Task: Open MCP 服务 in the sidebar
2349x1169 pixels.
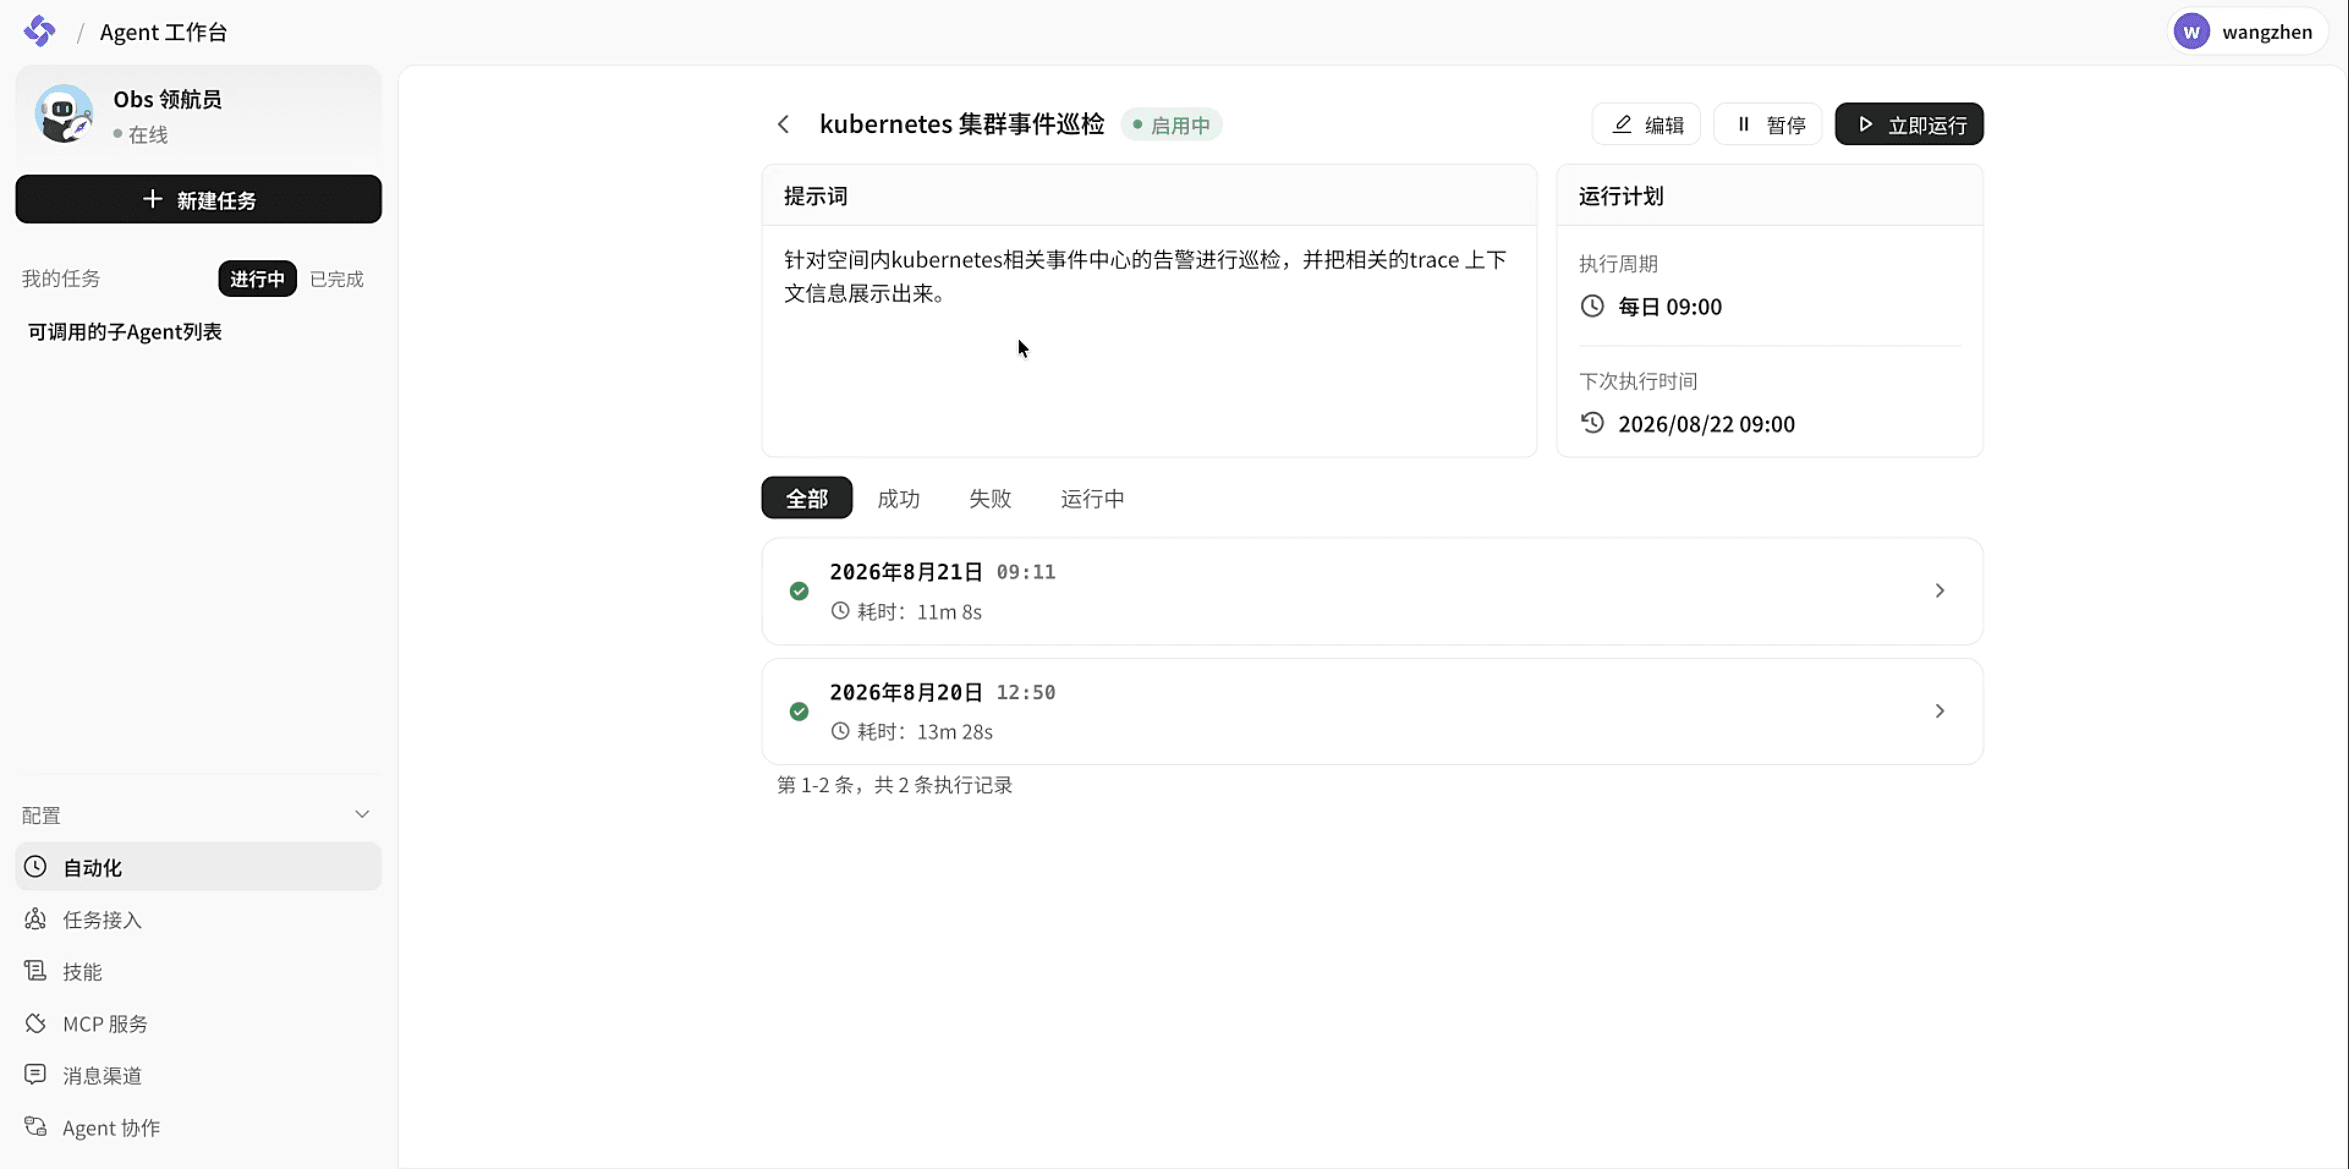Action: (x=198, y=1023)
